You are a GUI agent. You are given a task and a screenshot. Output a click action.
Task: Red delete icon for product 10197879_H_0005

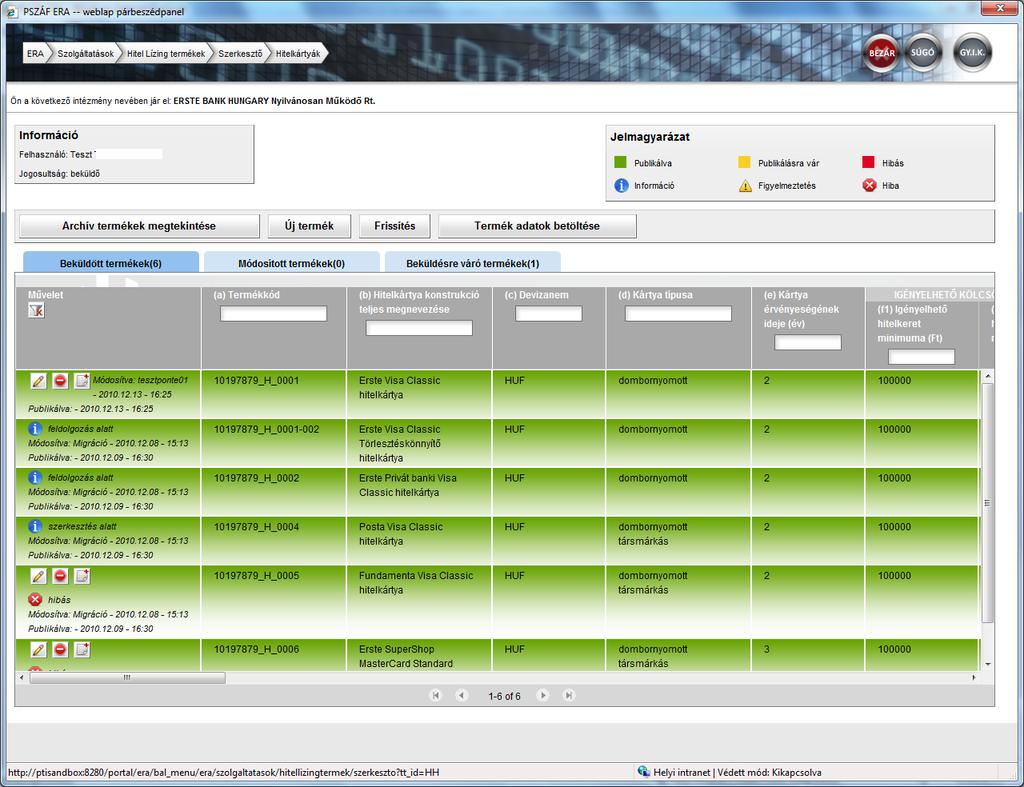[x=60, y=576]
